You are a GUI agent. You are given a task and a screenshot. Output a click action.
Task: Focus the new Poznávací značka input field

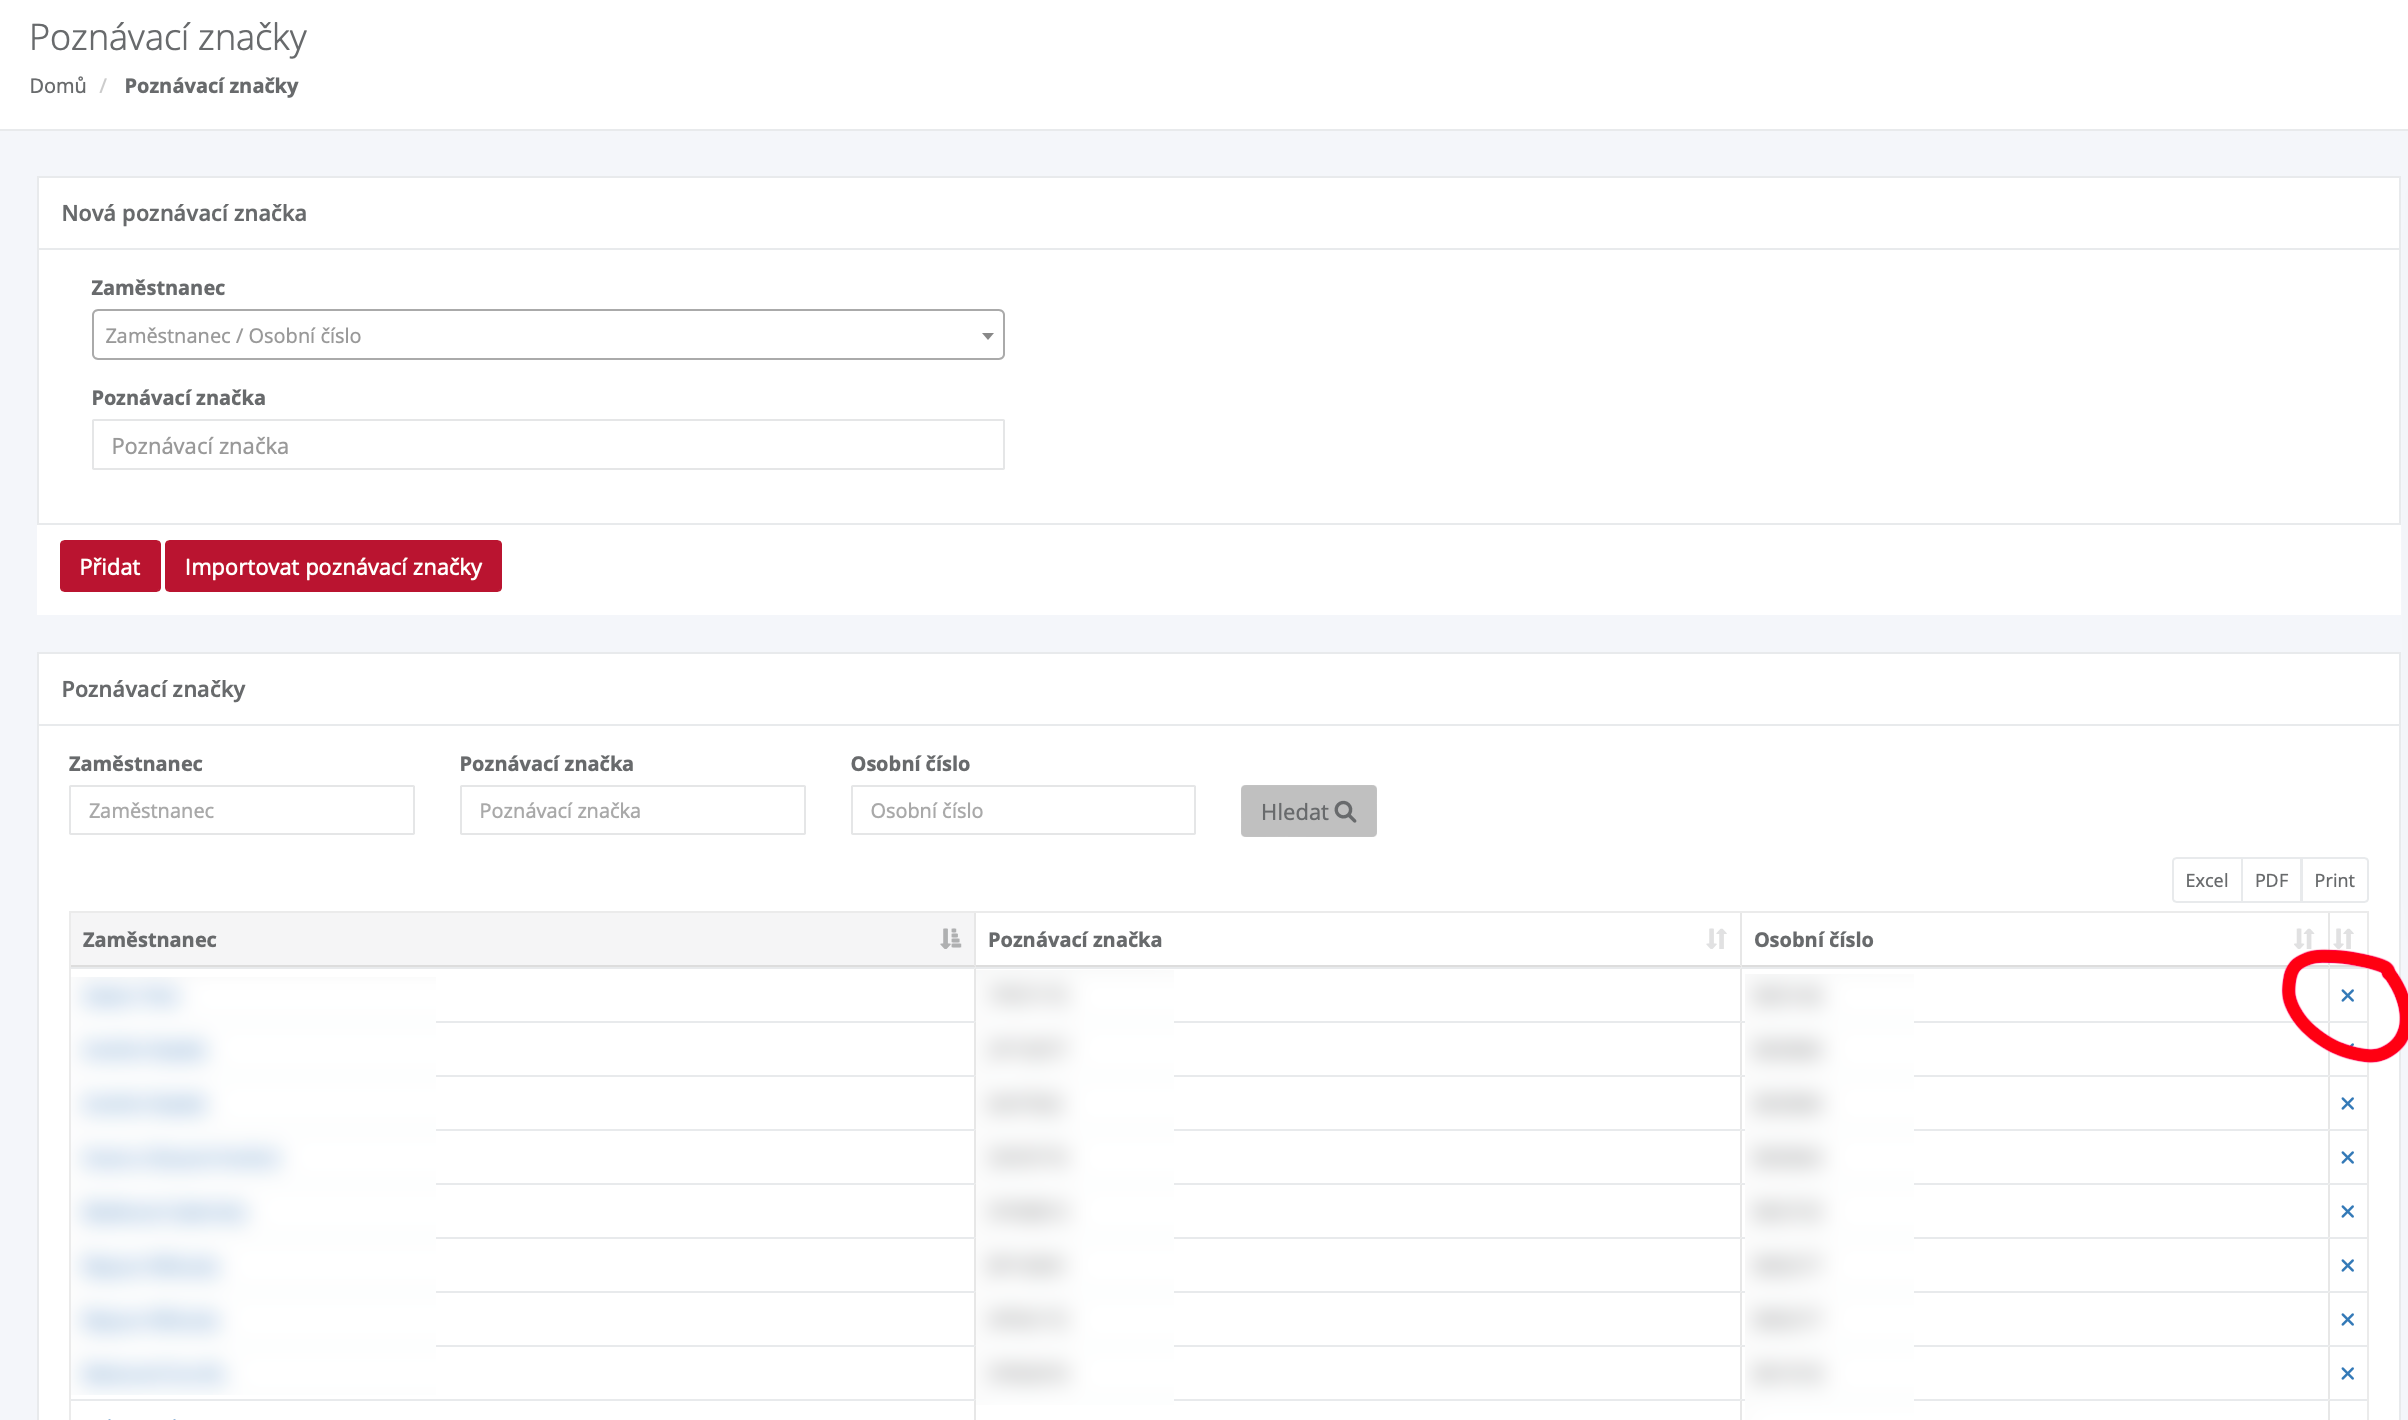(x=548, y=445)
